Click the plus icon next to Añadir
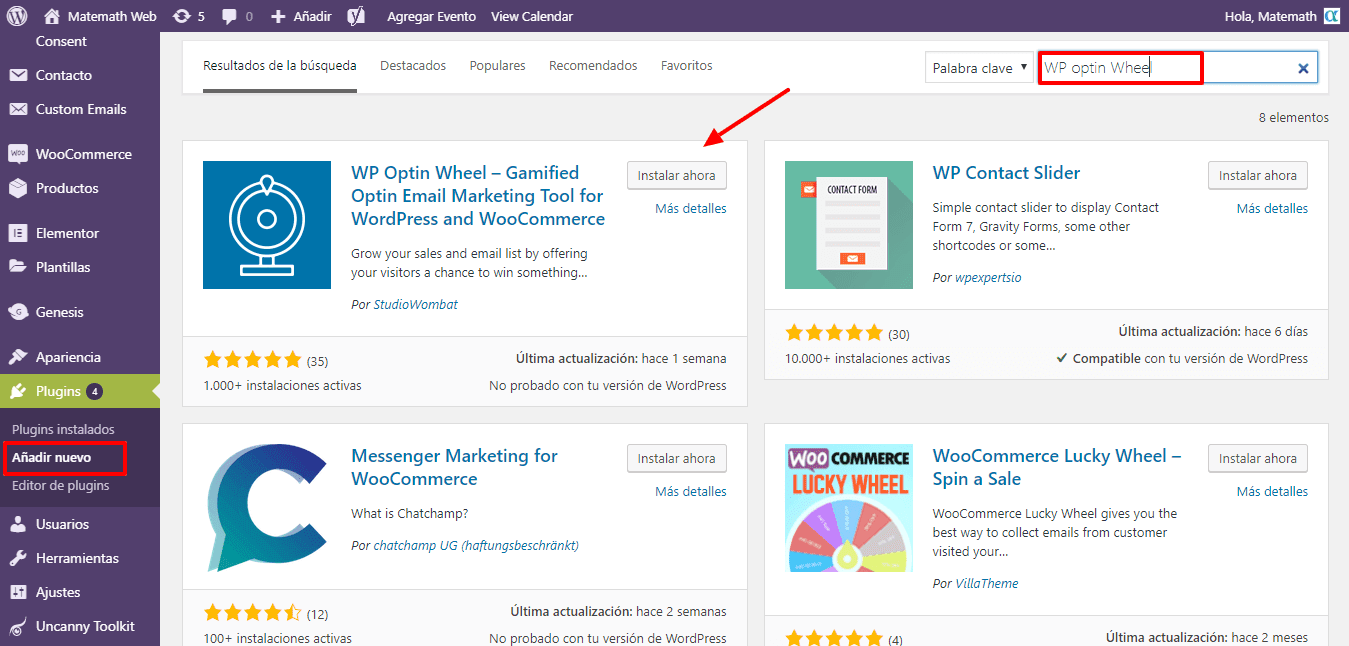This screenshot has height=646, width=1349. 278,16
